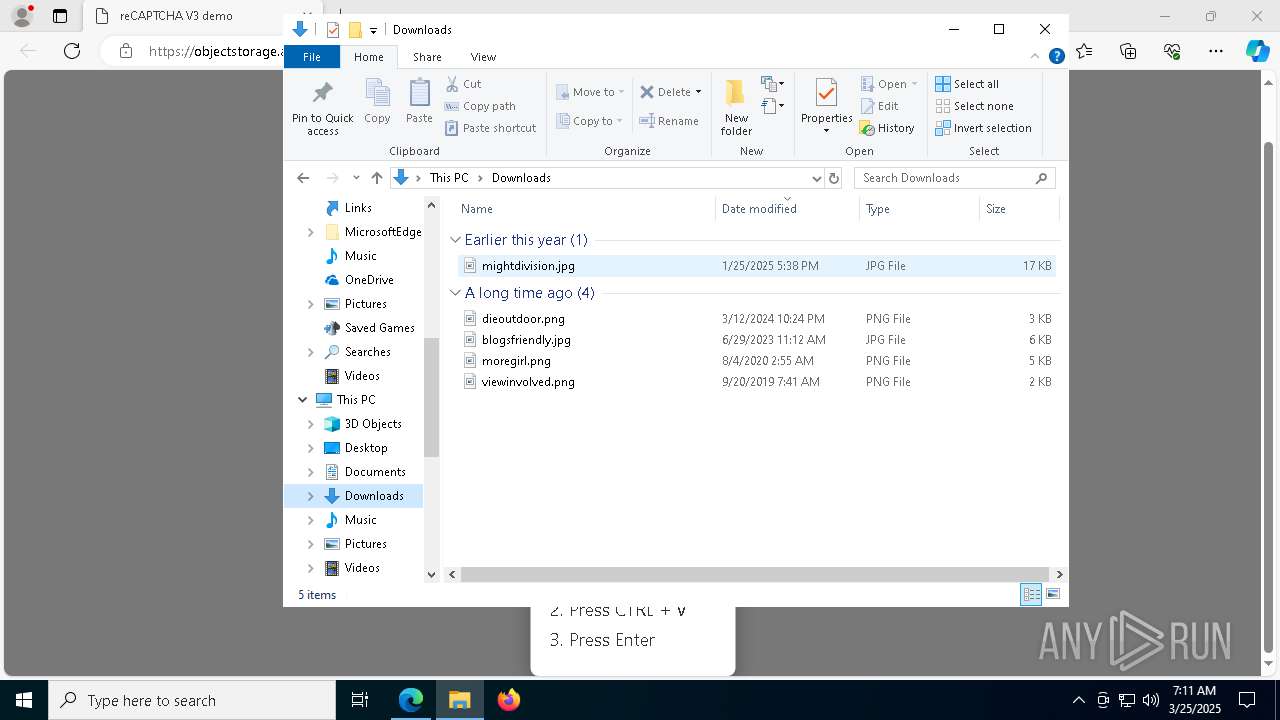Viewport: 1280px width, 720px height.
Task: Switch to the Home ribbon tab
Action: coord(368,57)
